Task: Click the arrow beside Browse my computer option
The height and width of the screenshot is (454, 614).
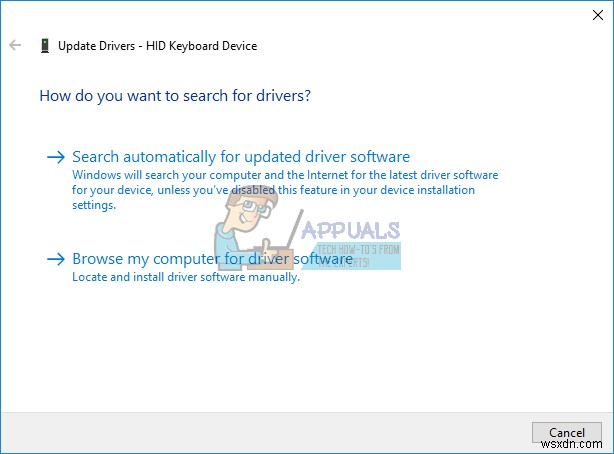Action: coord(56,259)
